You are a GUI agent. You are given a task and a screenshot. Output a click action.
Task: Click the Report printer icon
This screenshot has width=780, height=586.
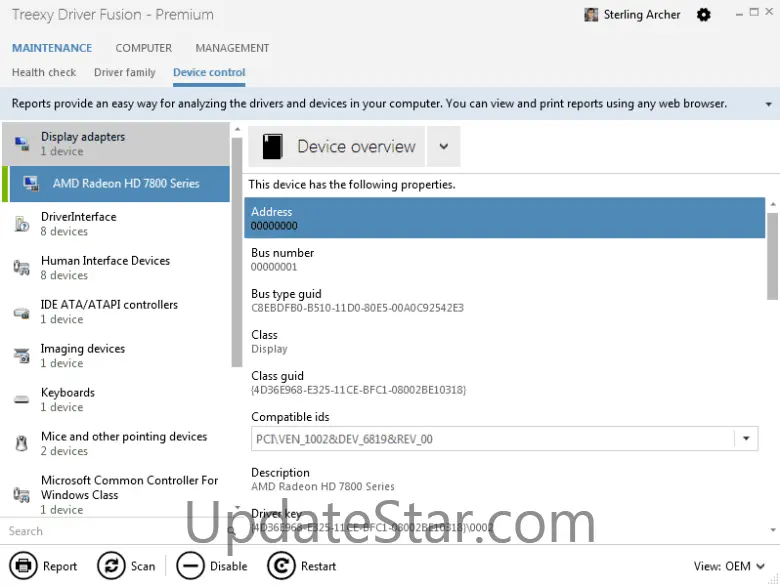tap(23, 566)
